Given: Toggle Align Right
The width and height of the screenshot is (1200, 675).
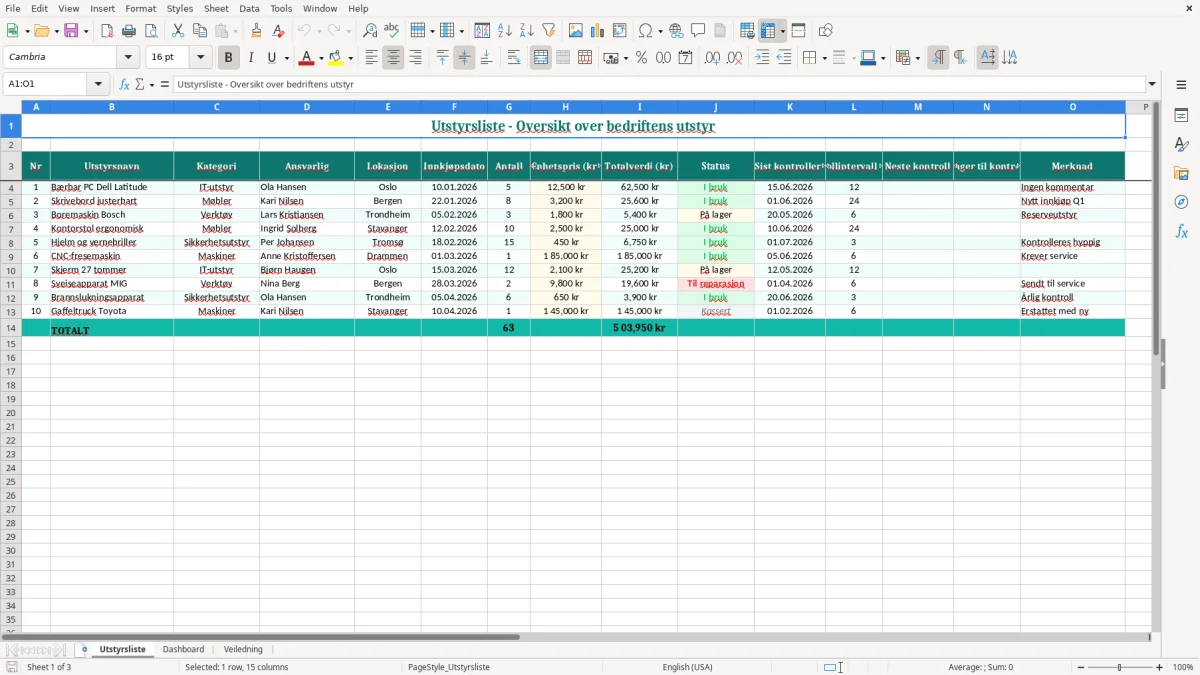Looking at the screenshot, I should point(415,58).
